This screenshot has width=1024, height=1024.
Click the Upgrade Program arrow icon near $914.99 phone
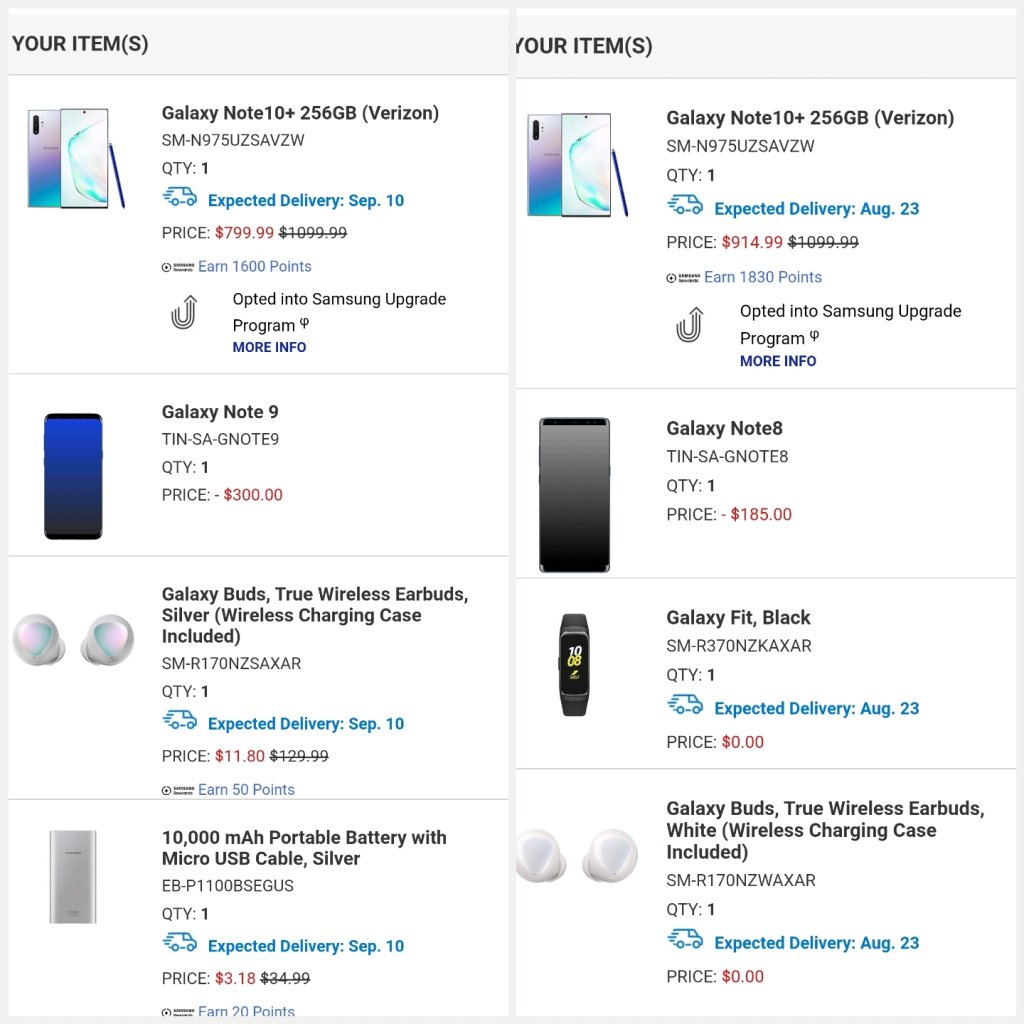[x=689, y=325]
